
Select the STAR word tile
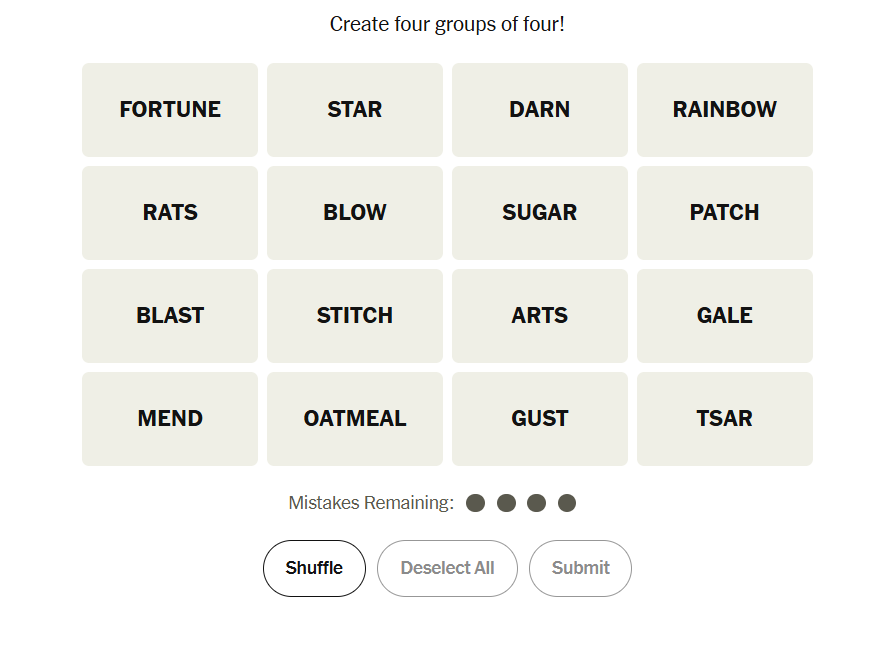pos(355,110)
